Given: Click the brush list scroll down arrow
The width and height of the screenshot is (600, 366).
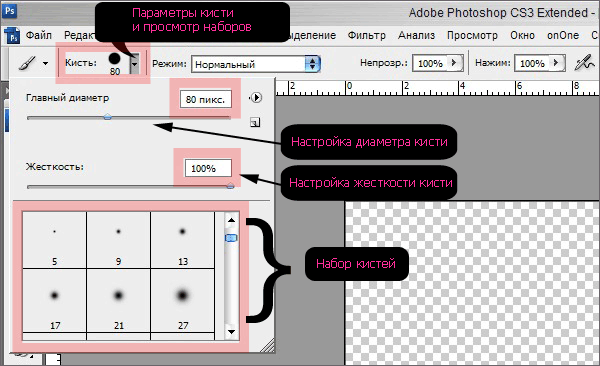Looking at the screenshot, I should click(x=231, y=332).
